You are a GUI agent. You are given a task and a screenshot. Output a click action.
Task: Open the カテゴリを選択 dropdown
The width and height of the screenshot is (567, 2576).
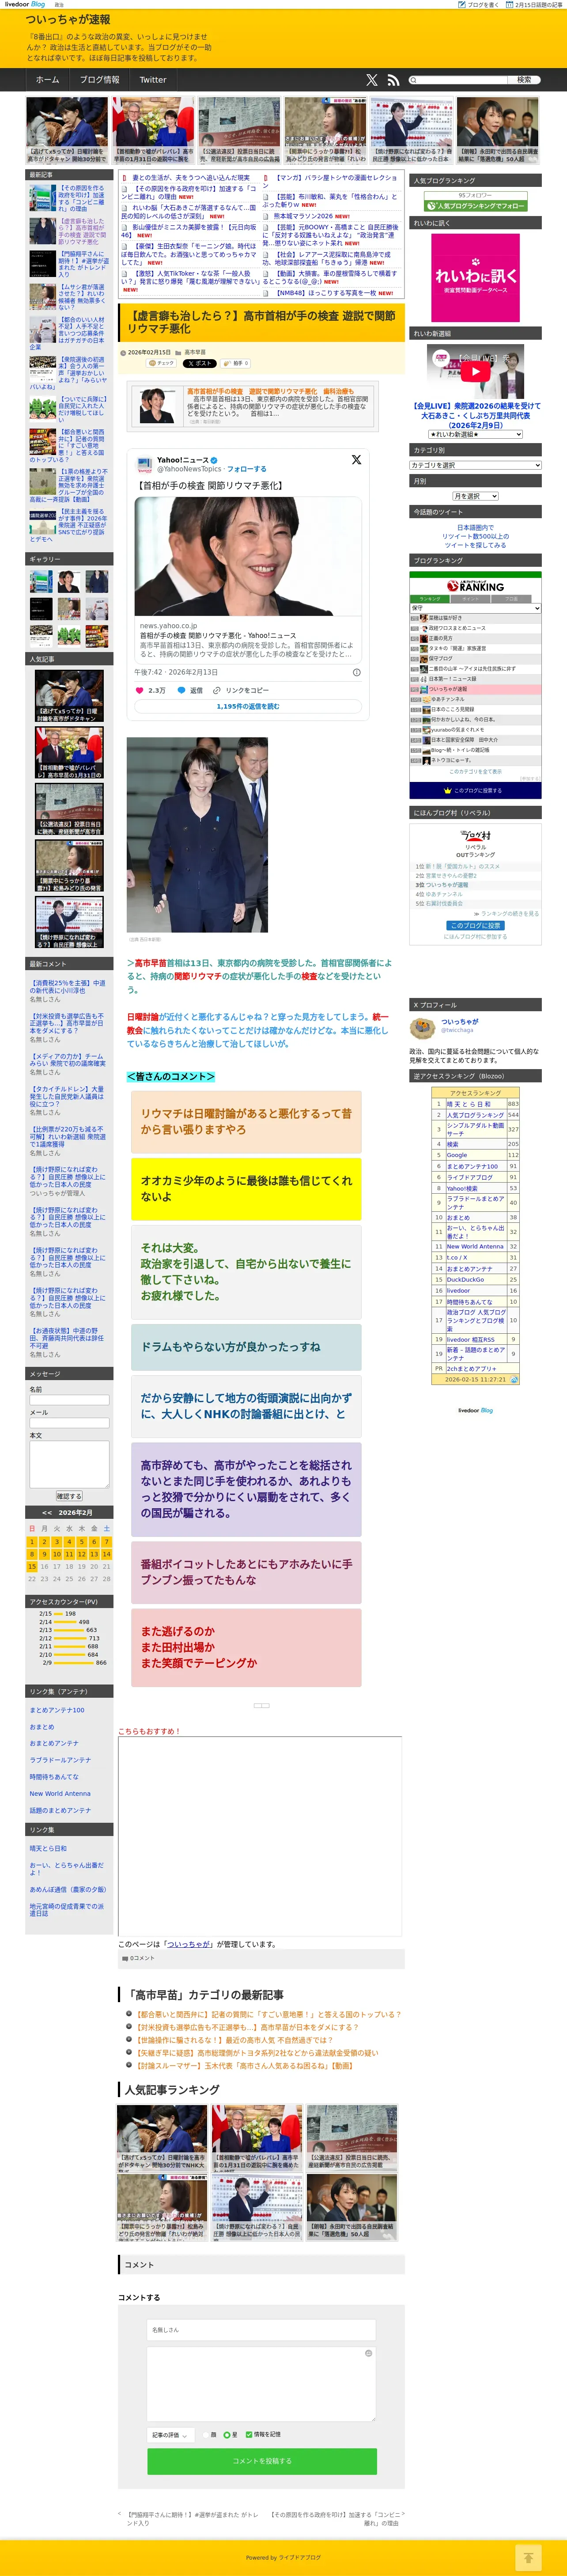coord(475,465)
